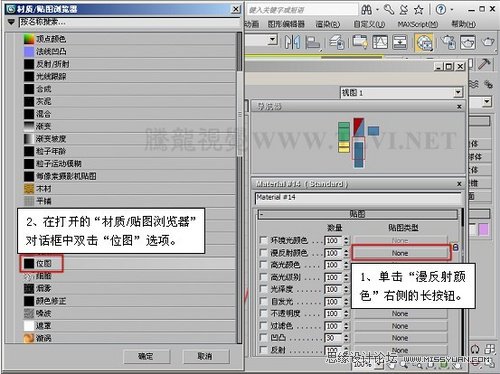This screenshot has height=374, width=500.
Task: Open the question mark help icon
Action: [x=441, y=10]
